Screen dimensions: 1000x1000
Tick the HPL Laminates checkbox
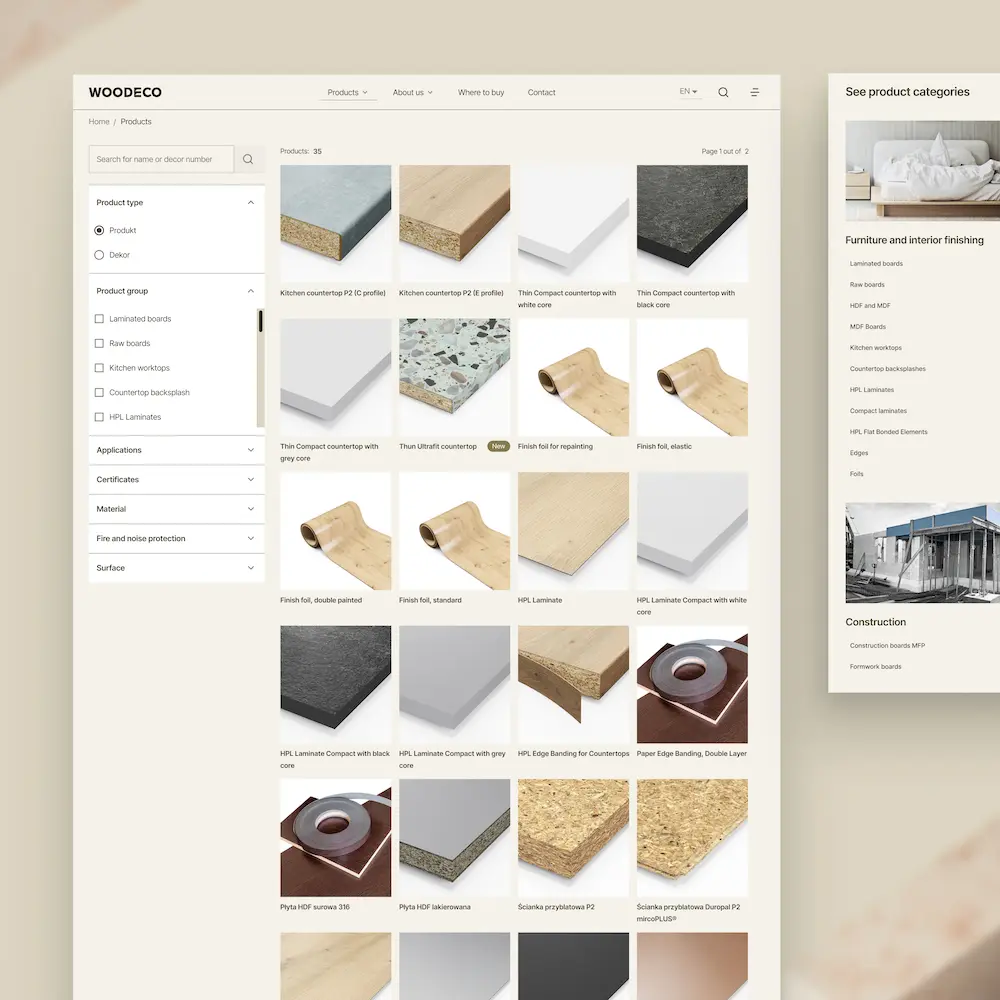pos(99,417)
